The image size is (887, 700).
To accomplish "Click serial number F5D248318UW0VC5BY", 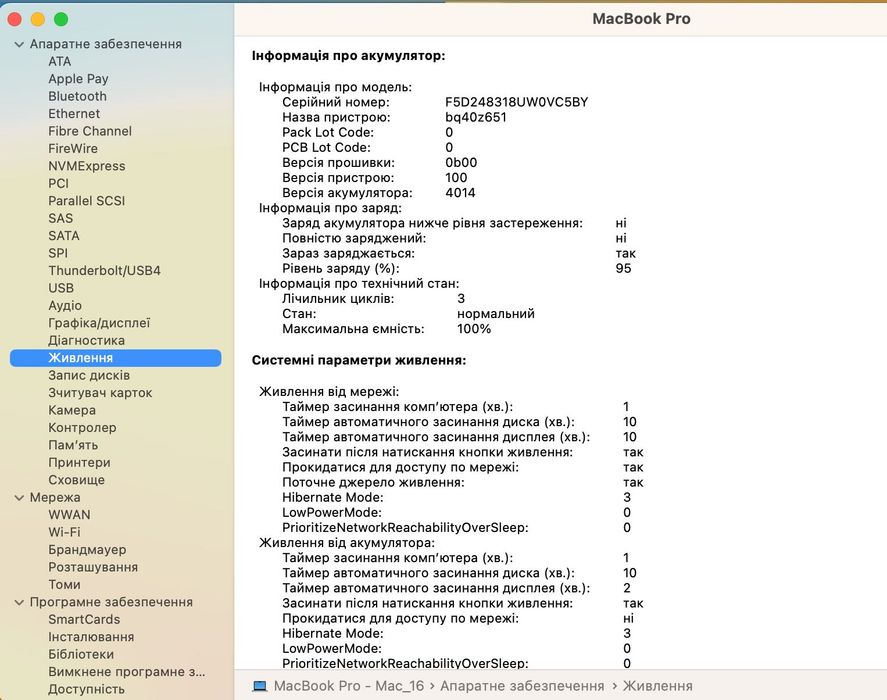I will point(516,102).
